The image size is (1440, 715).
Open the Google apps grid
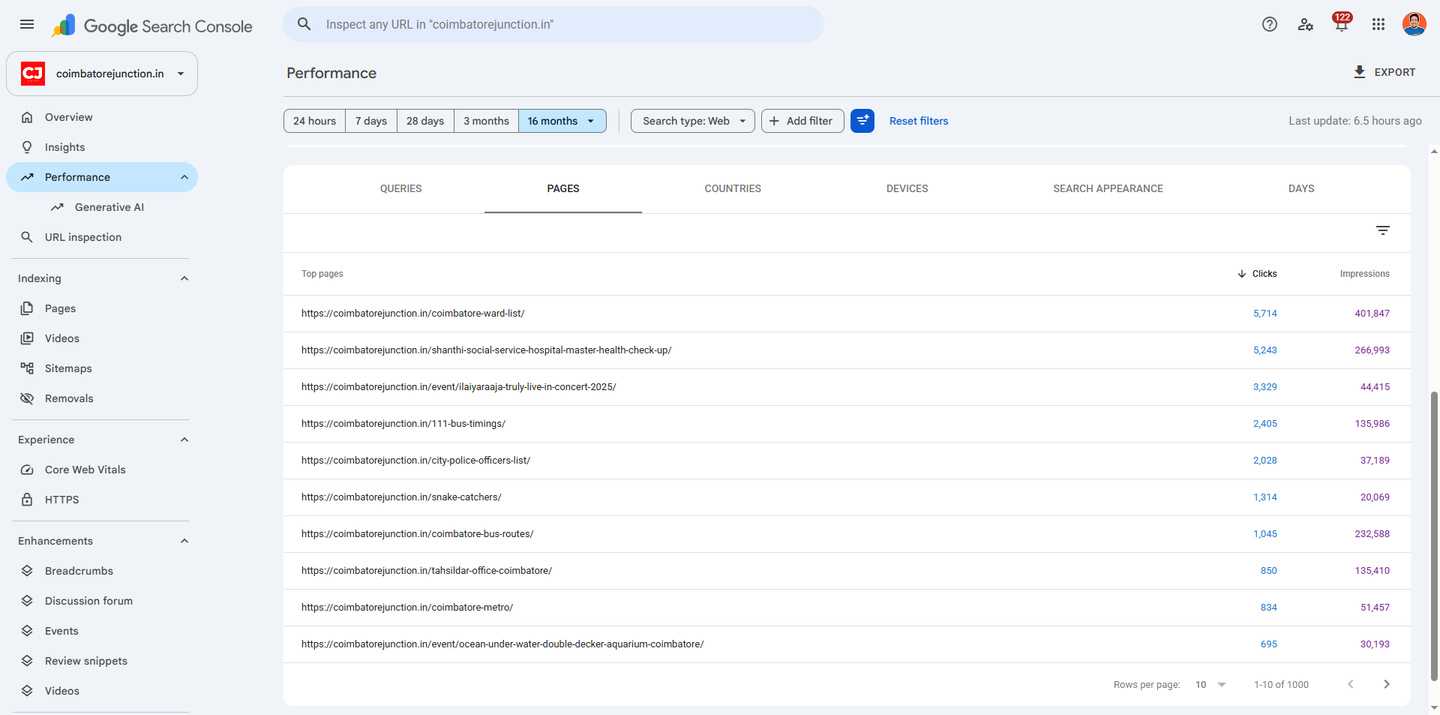pos(1378,24)
